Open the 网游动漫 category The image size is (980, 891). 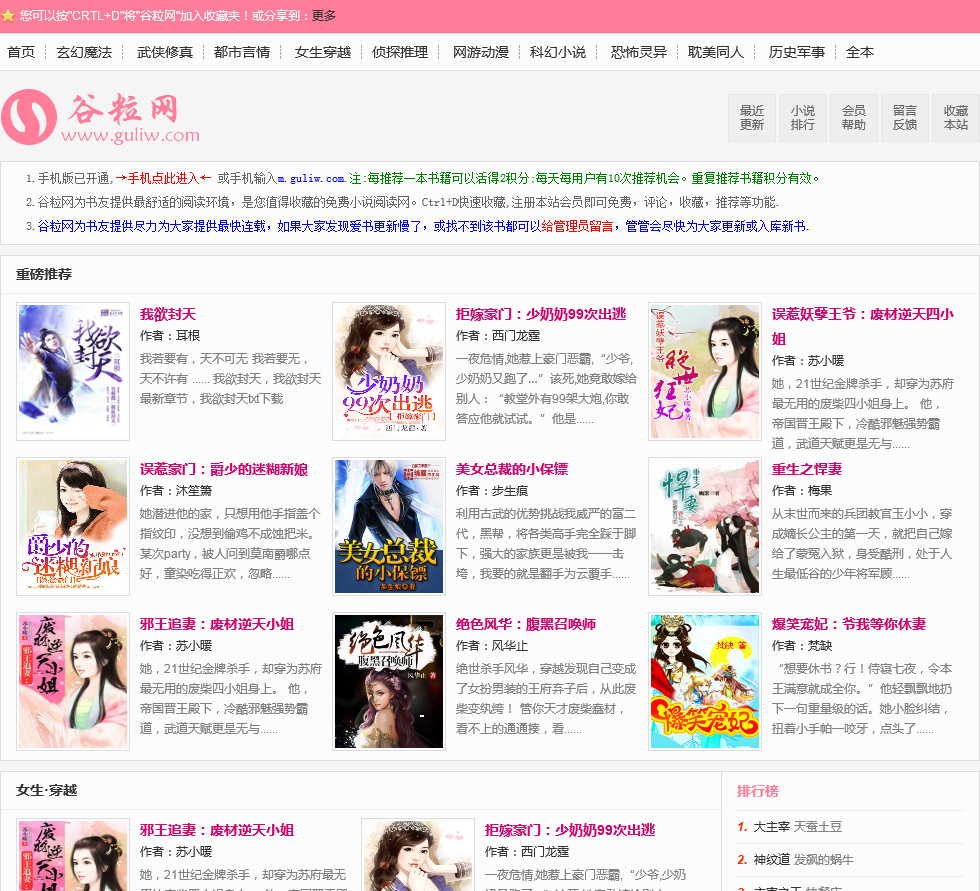click(x=481, y=52)
